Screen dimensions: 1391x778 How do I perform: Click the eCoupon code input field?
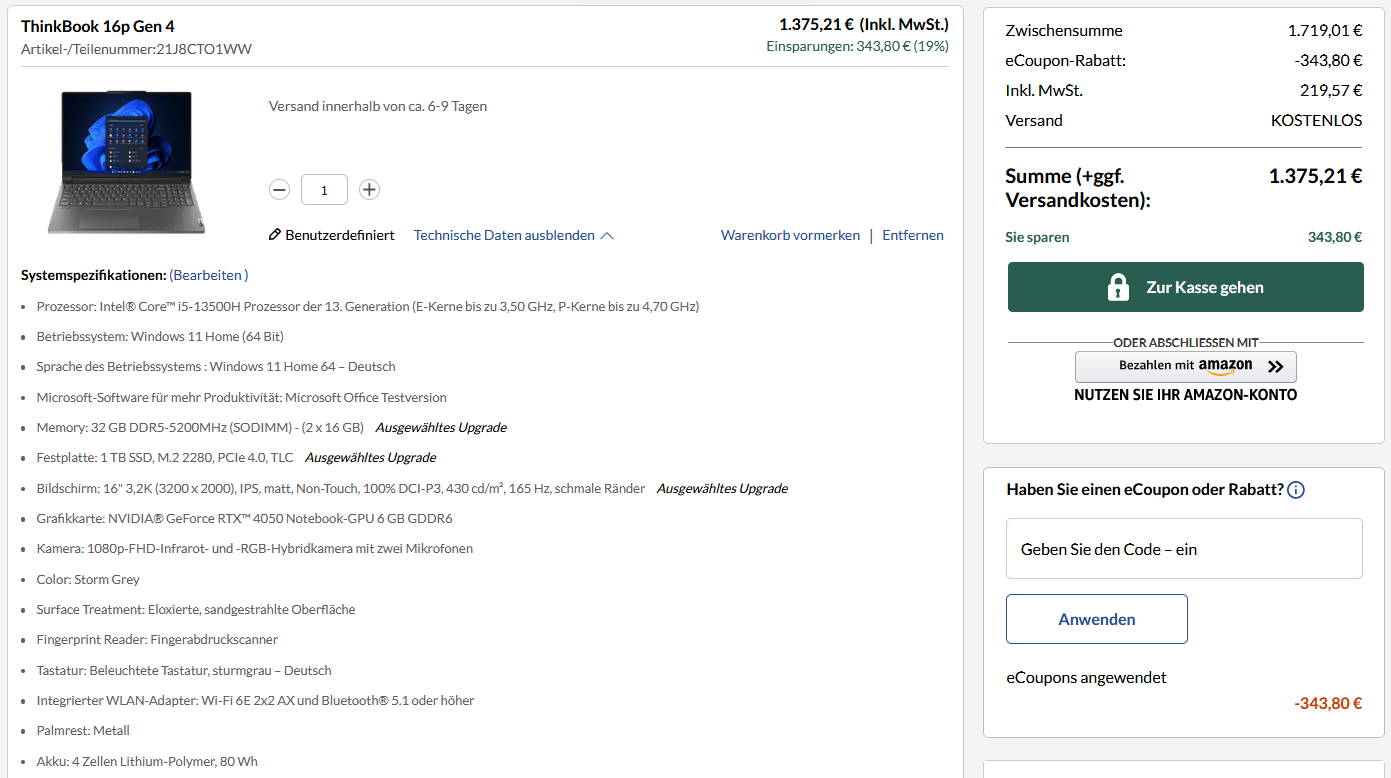pos(1184,548)
